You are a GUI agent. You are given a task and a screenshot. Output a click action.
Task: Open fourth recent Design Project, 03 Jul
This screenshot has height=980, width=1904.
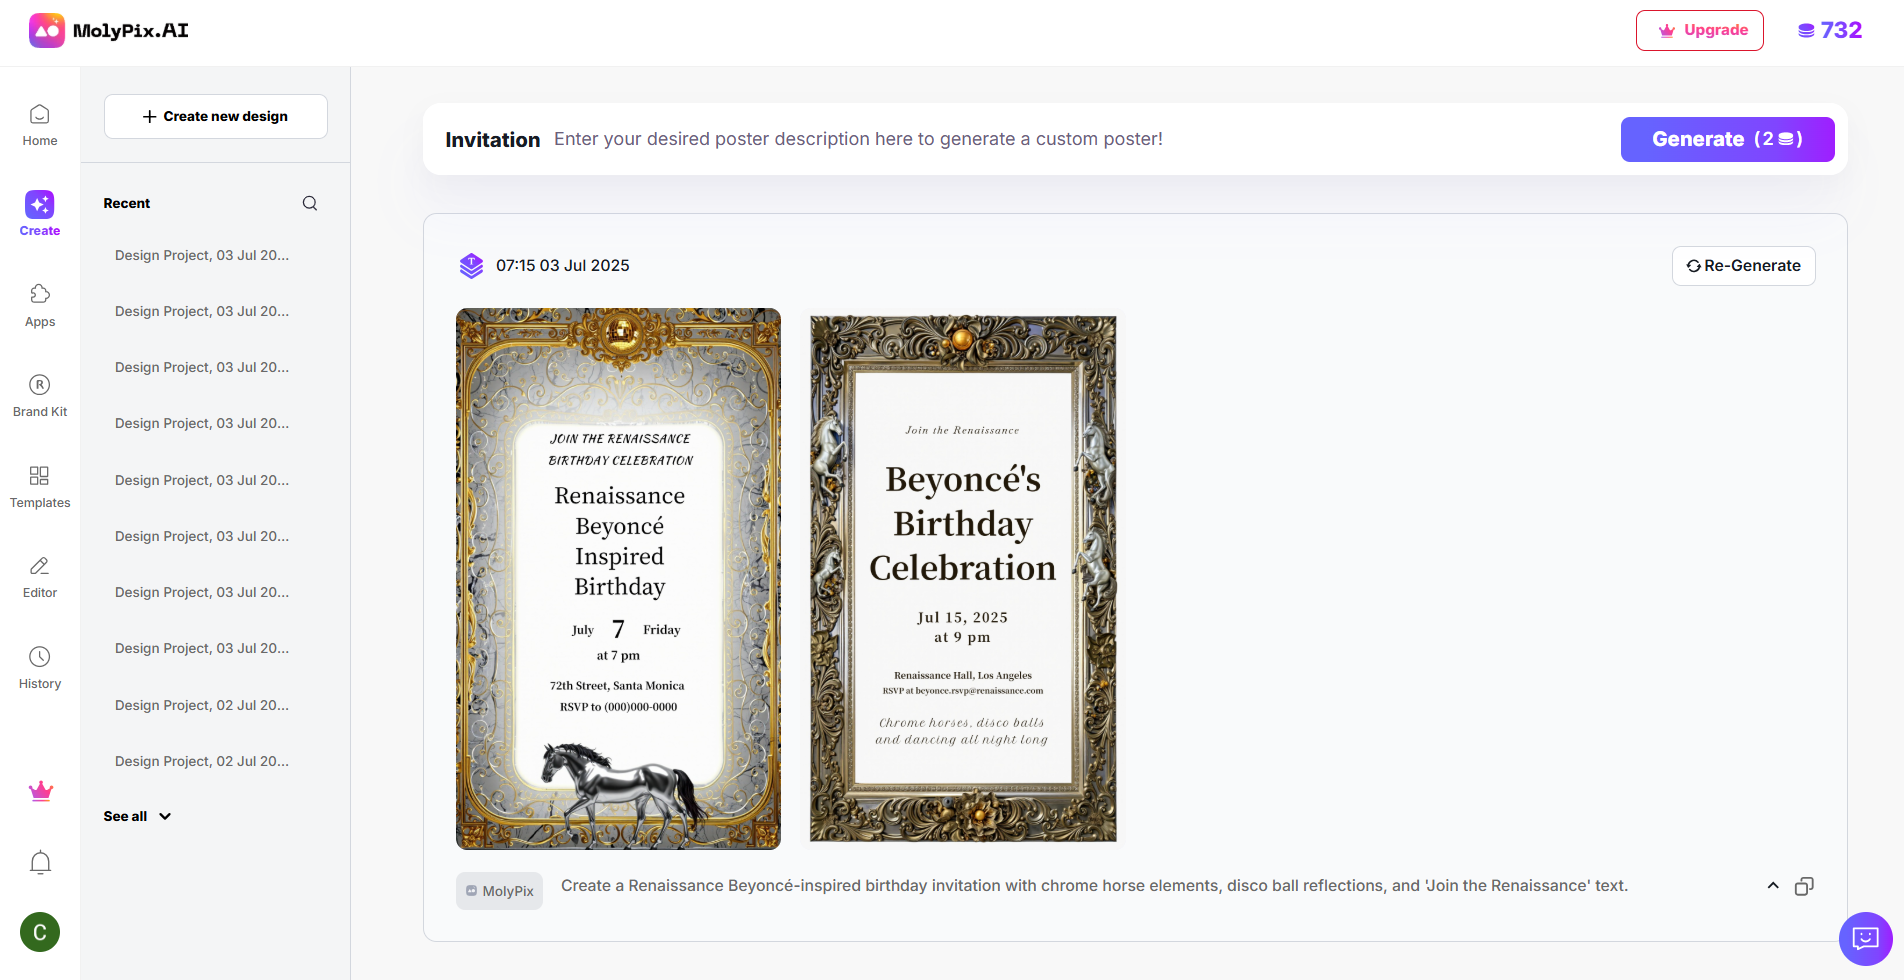pyautogui.click(x=202, y=423)
